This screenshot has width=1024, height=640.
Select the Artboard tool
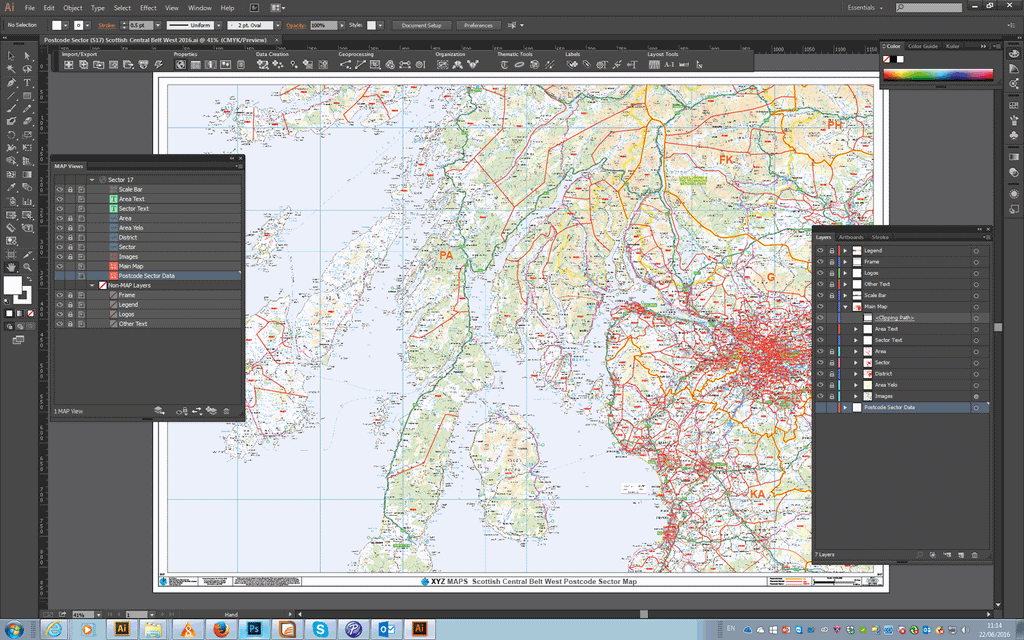click(x=11, y=254)
